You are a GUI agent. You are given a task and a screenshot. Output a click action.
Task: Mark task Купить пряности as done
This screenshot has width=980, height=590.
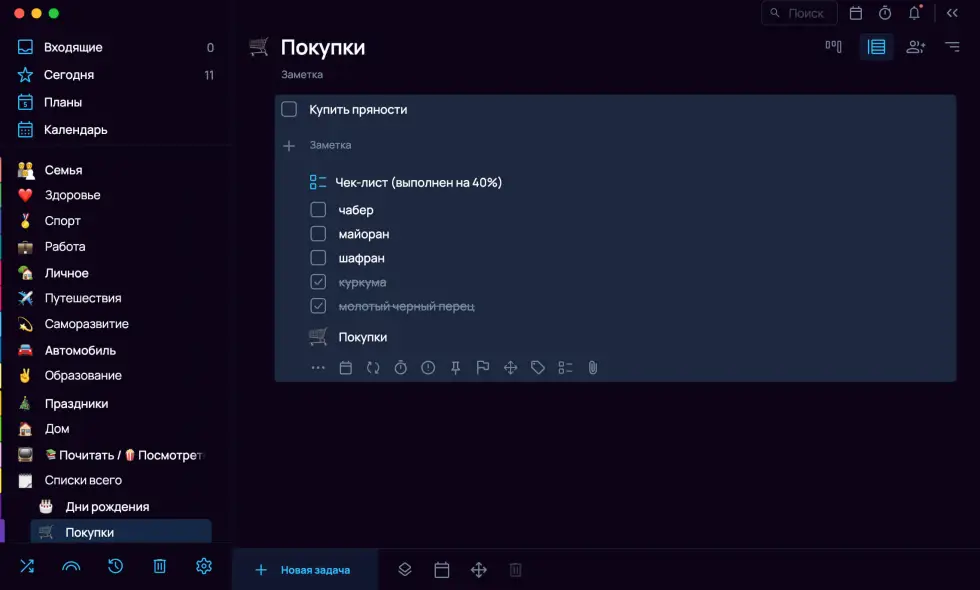point(289,110)
